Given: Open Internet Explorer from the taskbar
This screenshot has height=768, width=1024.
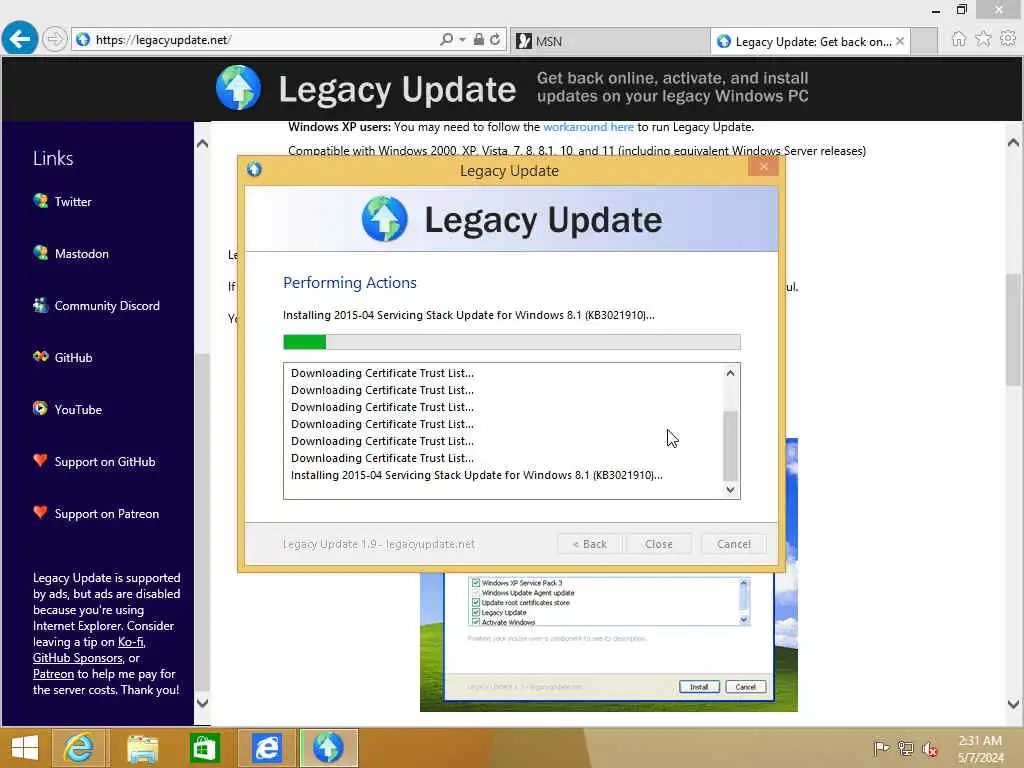Looking at the screenshot, I should 78,748.
